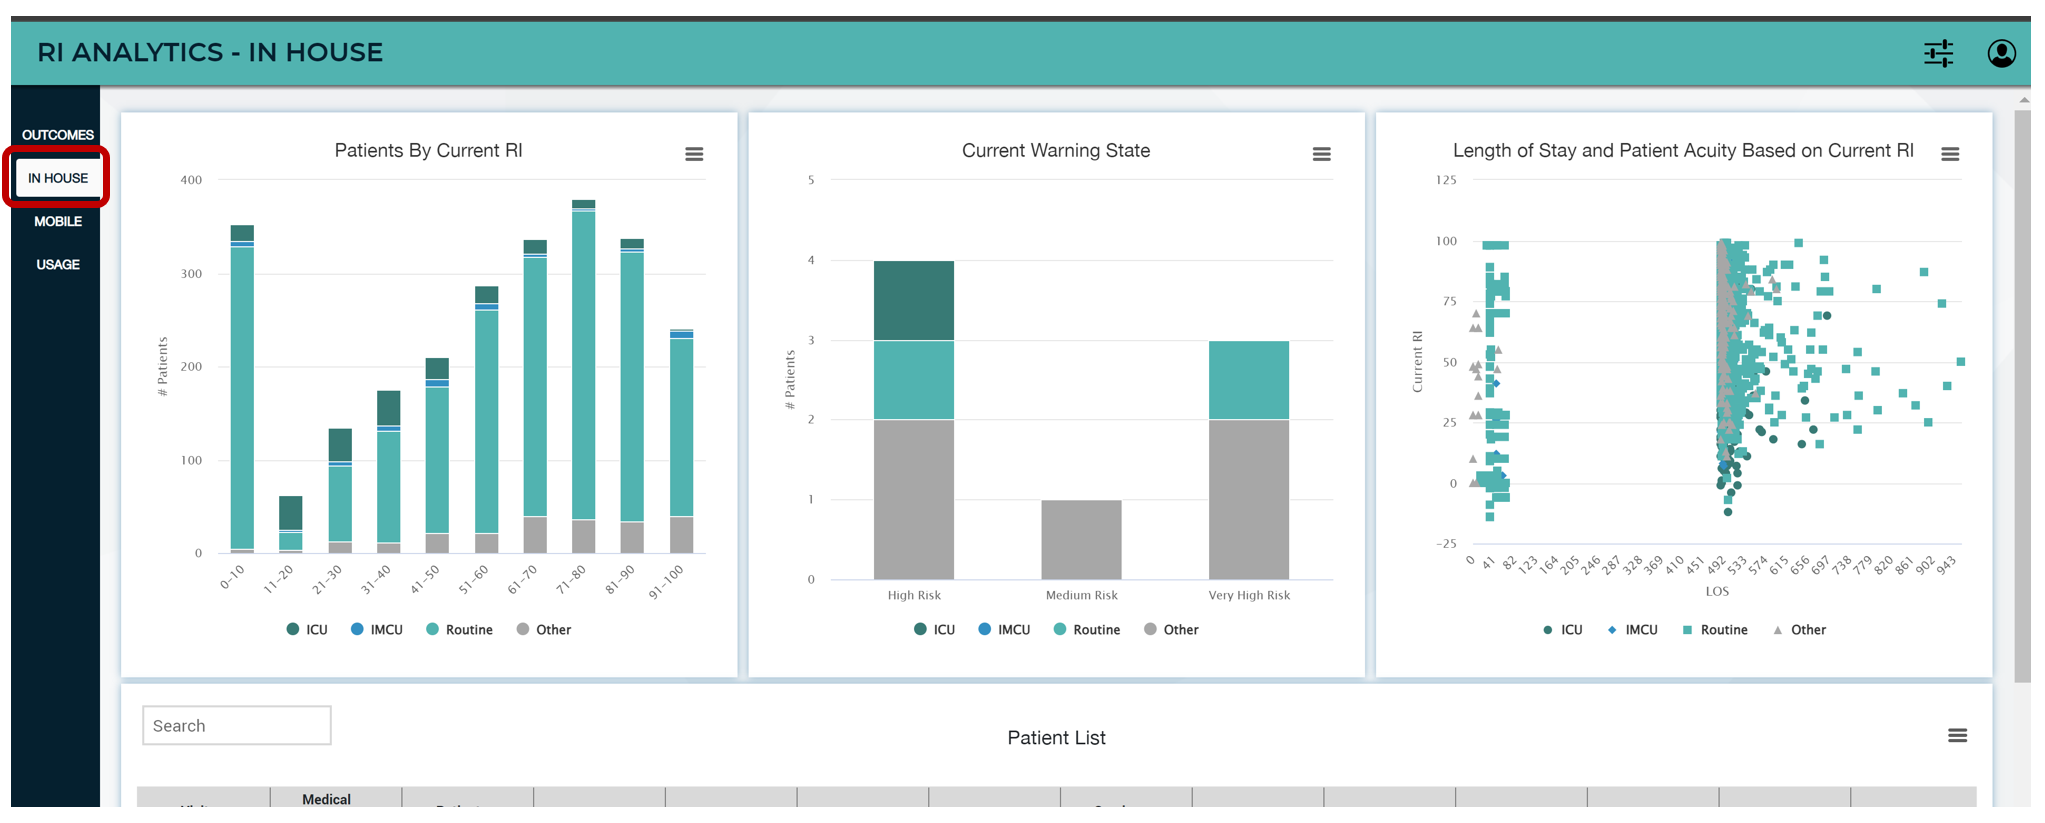2045x823 pixels.
Task: Click the scrollbar up arrow
Action: coord(2023,100)
